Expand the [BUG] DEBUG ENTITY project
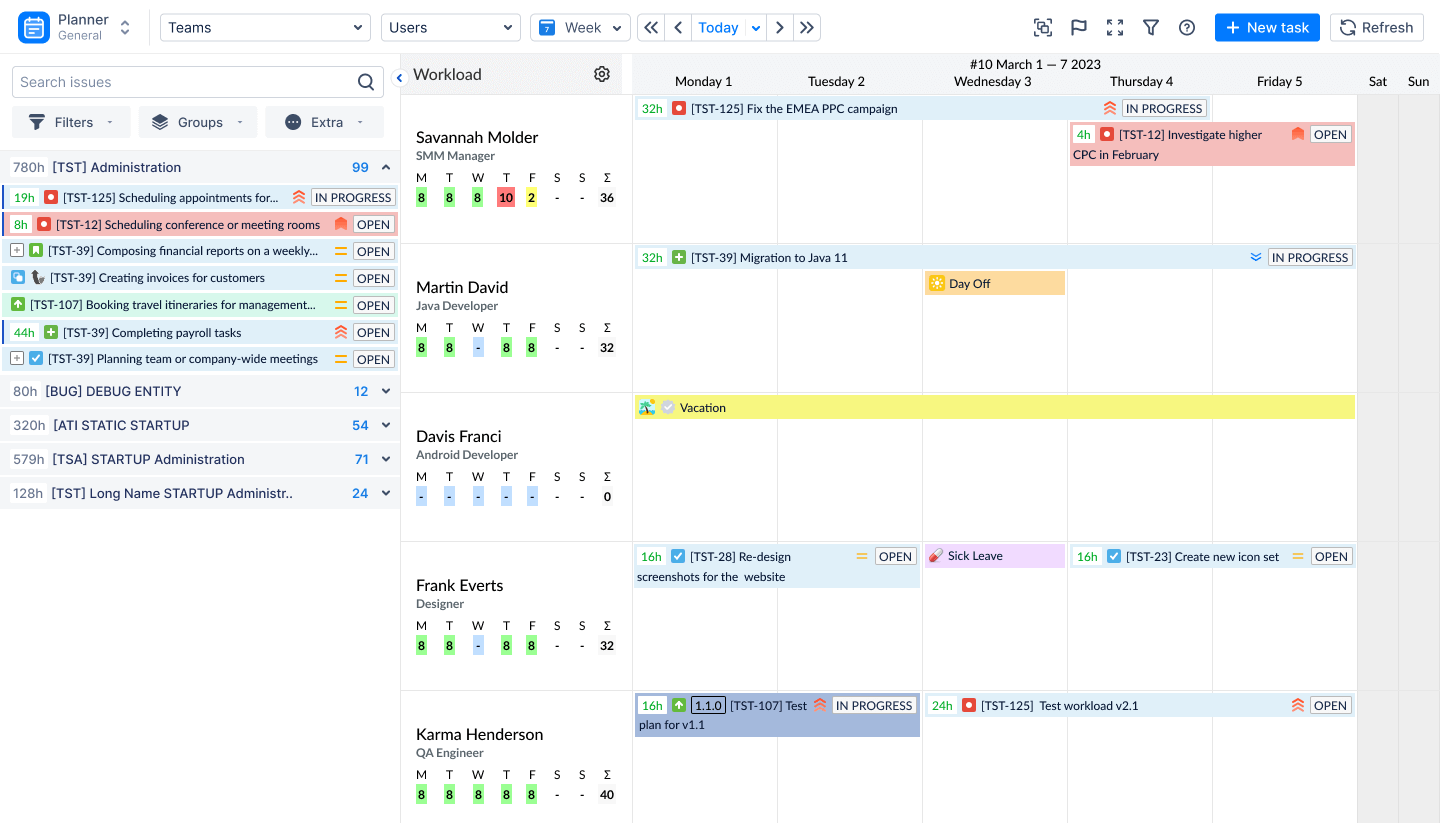The width and height of the screenshot is (1440, 823). (385, 390)
